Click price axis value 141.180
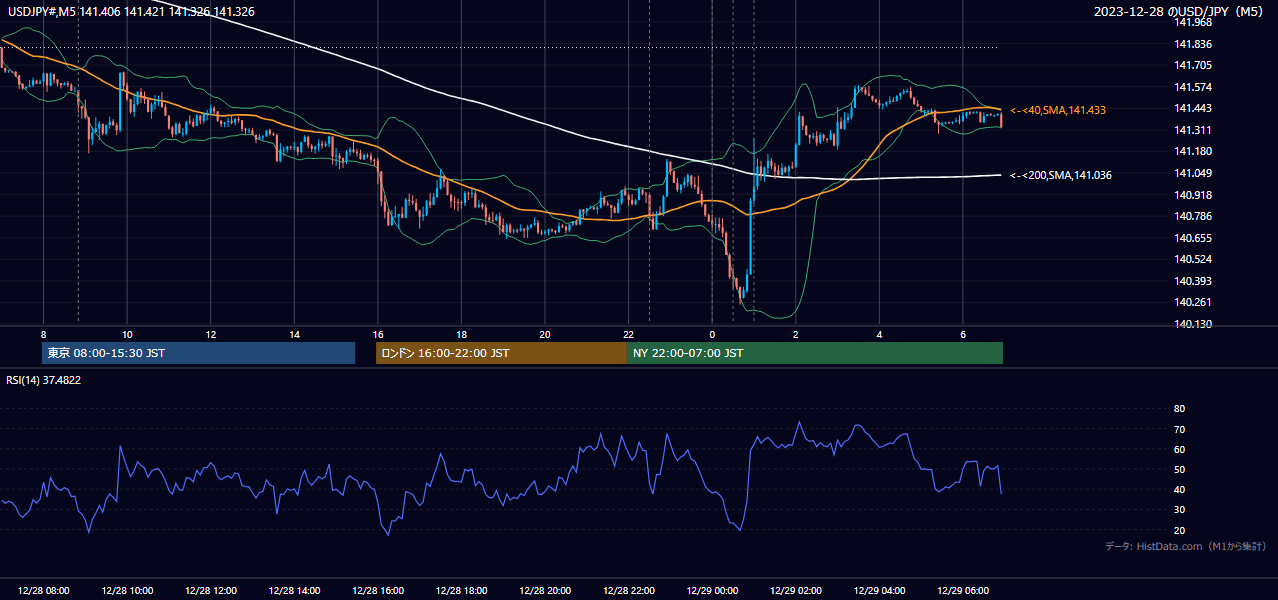 pyautogui.click(x=1193, y=151)
